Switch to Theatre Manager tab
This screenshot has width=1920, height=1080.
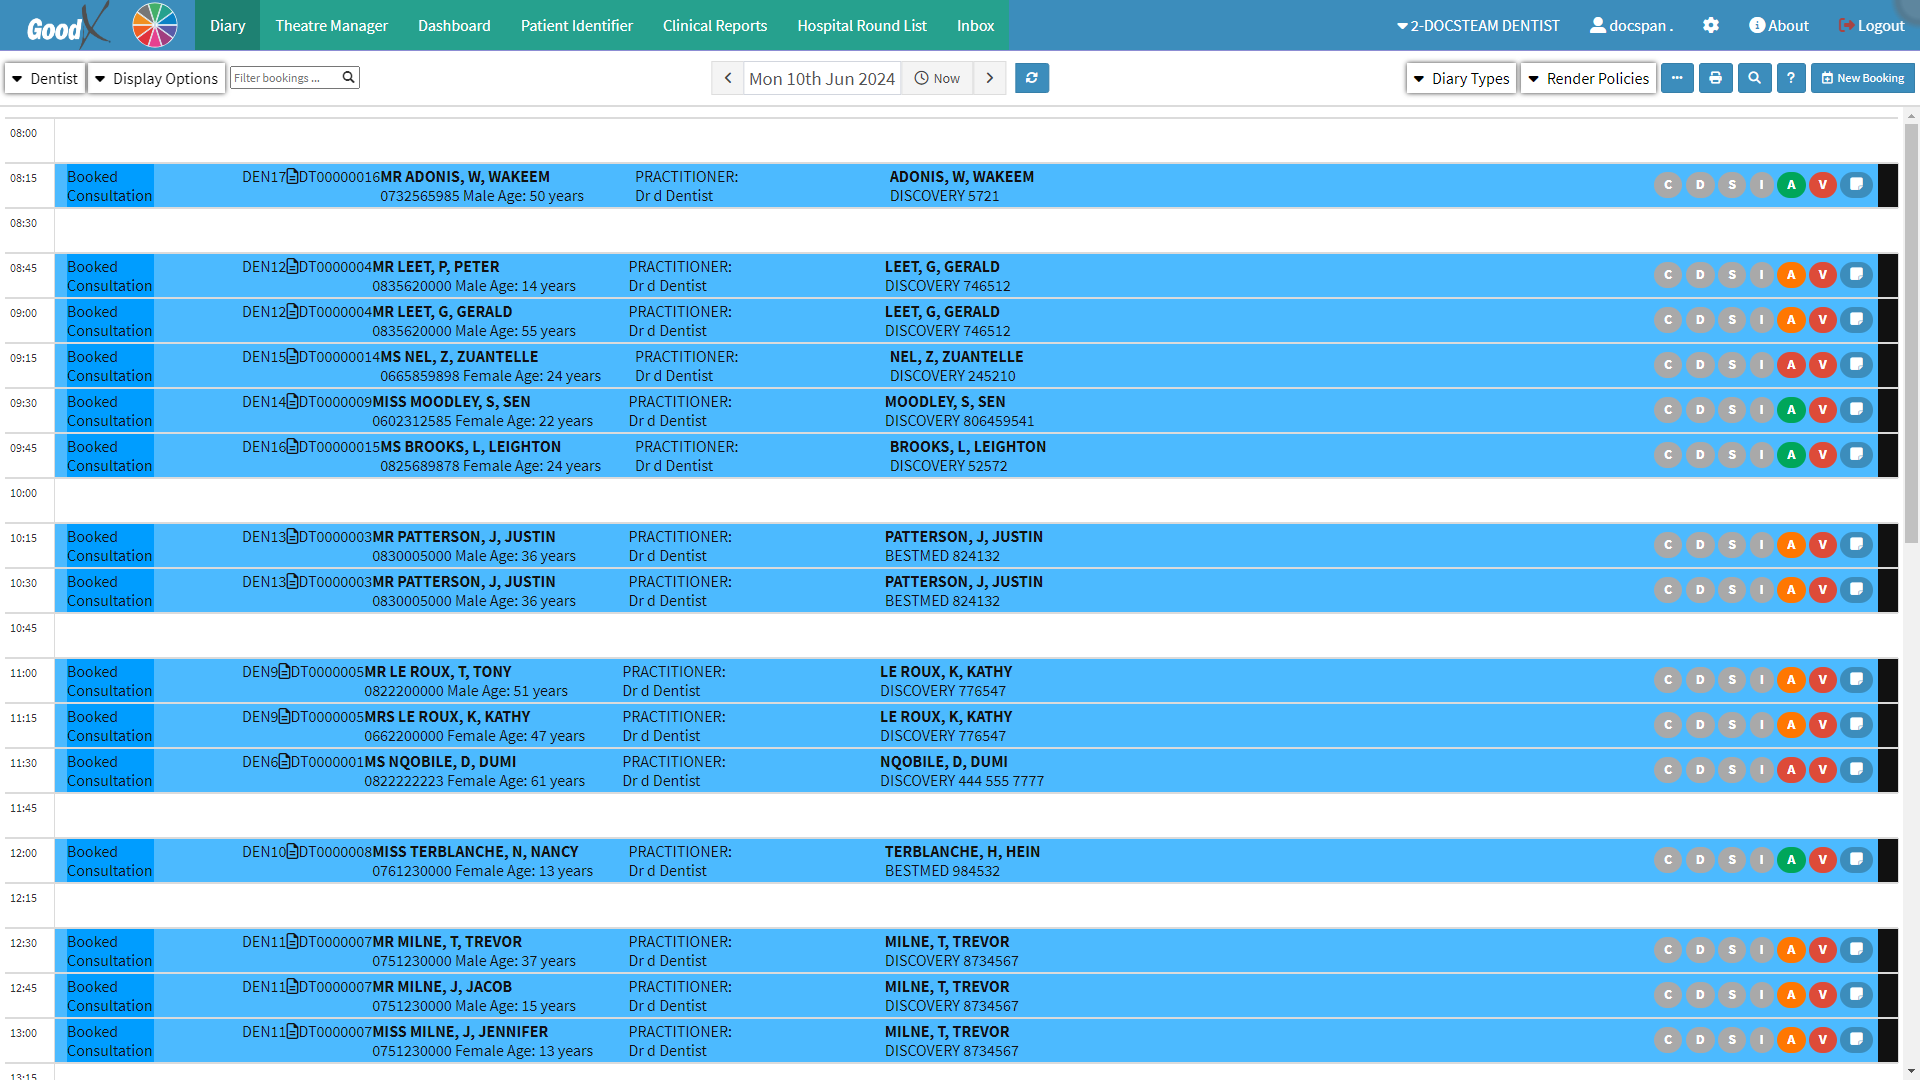pyautogui.click(x=331, y=25)
